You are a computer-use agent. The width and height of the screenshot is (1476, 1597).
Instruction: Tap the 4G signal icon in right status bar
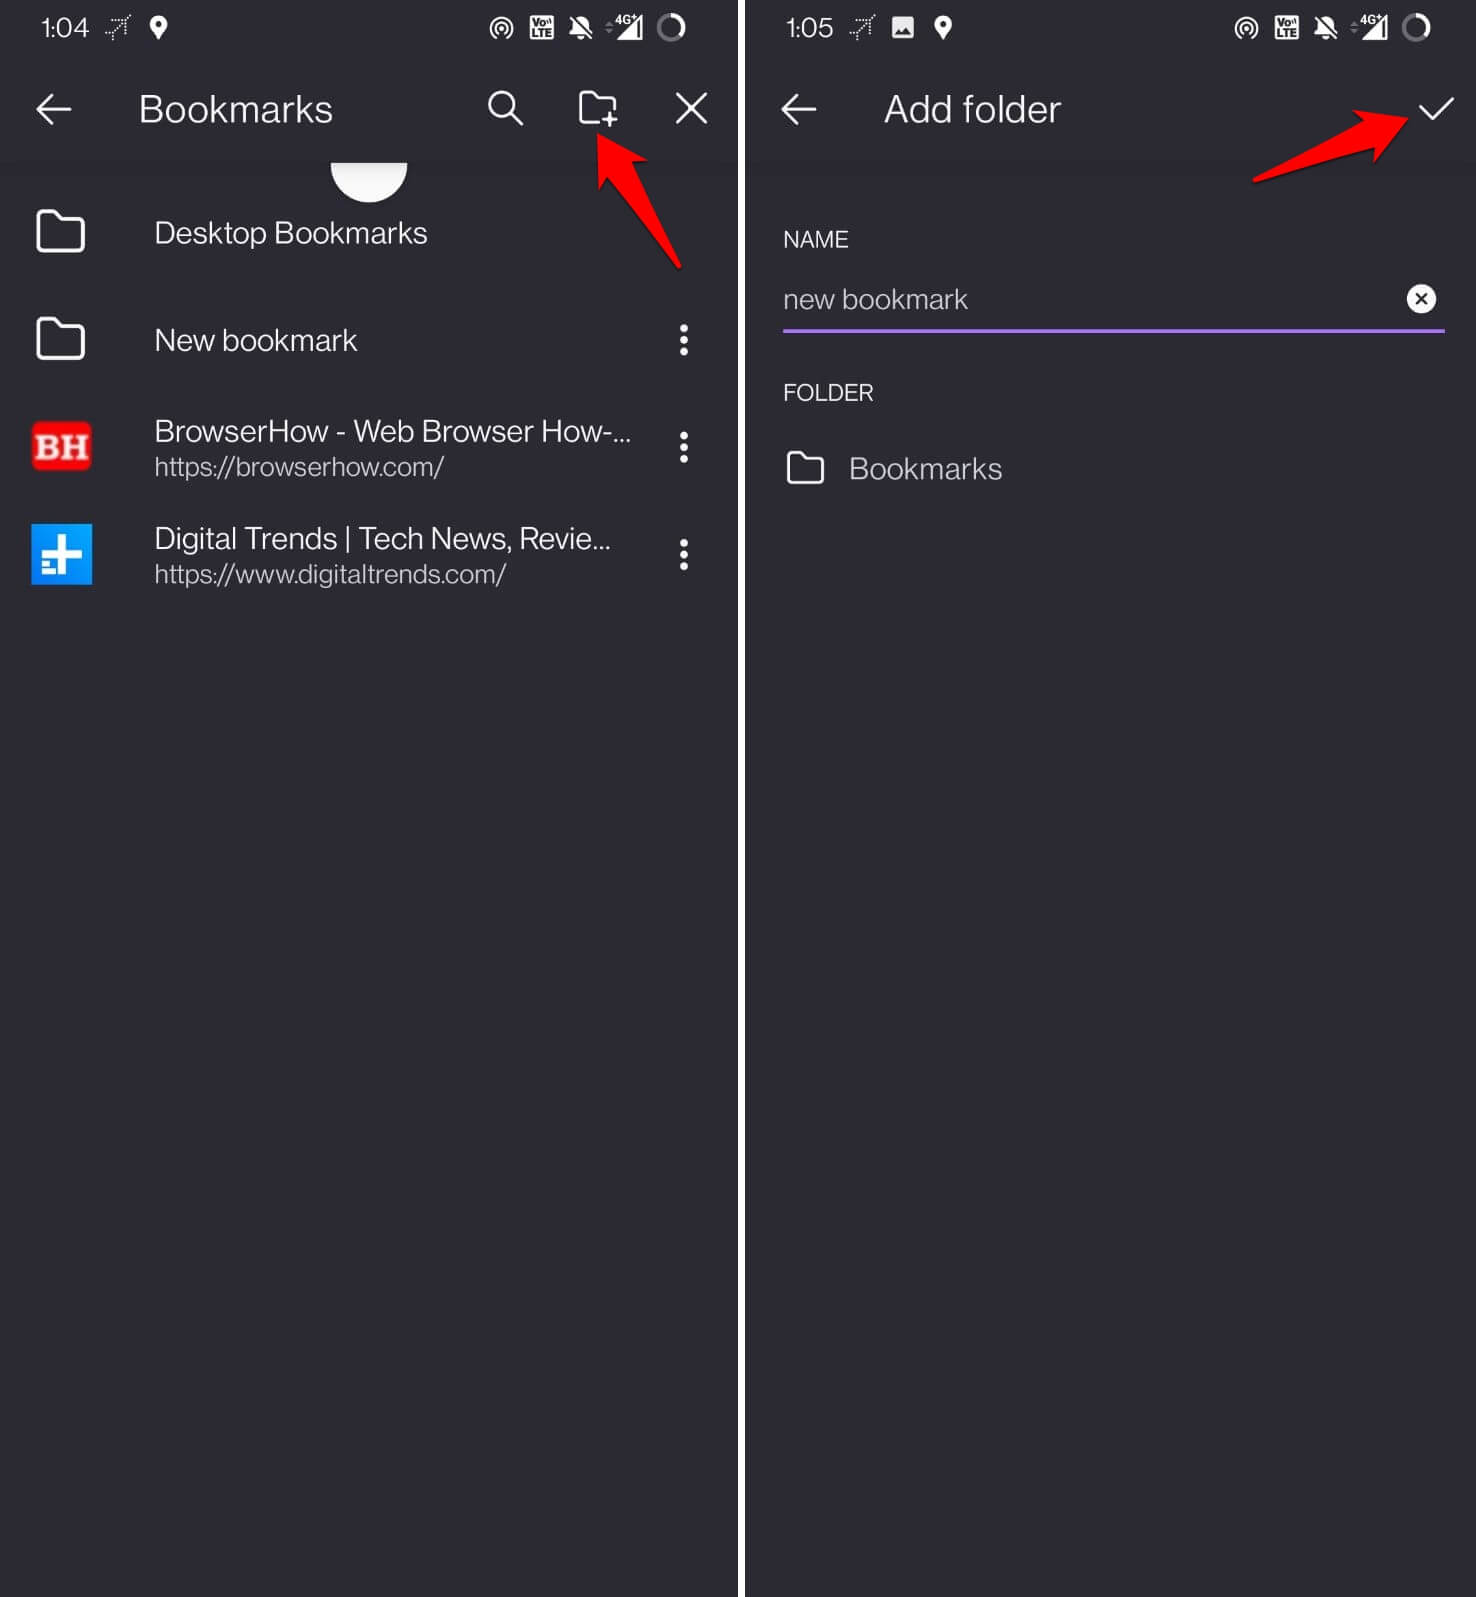(x=1370, y=27)
